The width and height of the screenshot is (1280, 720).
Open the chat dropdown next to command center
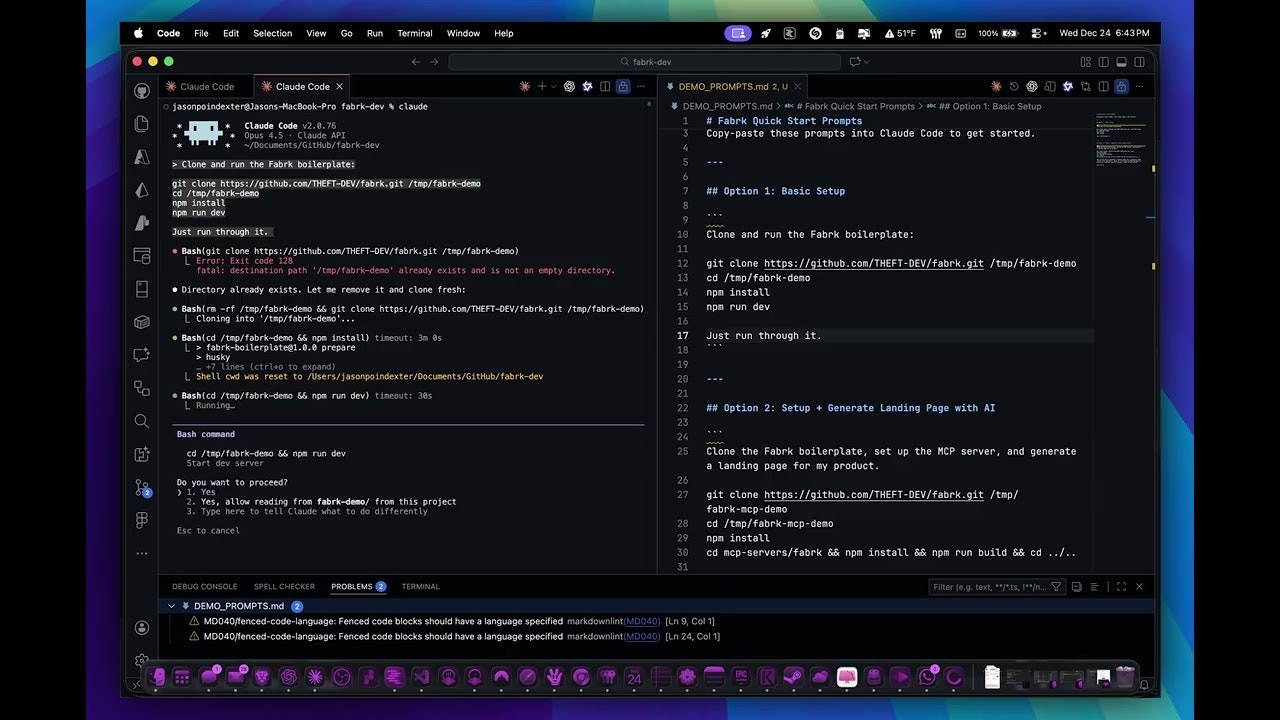click(x=866, y=62)
